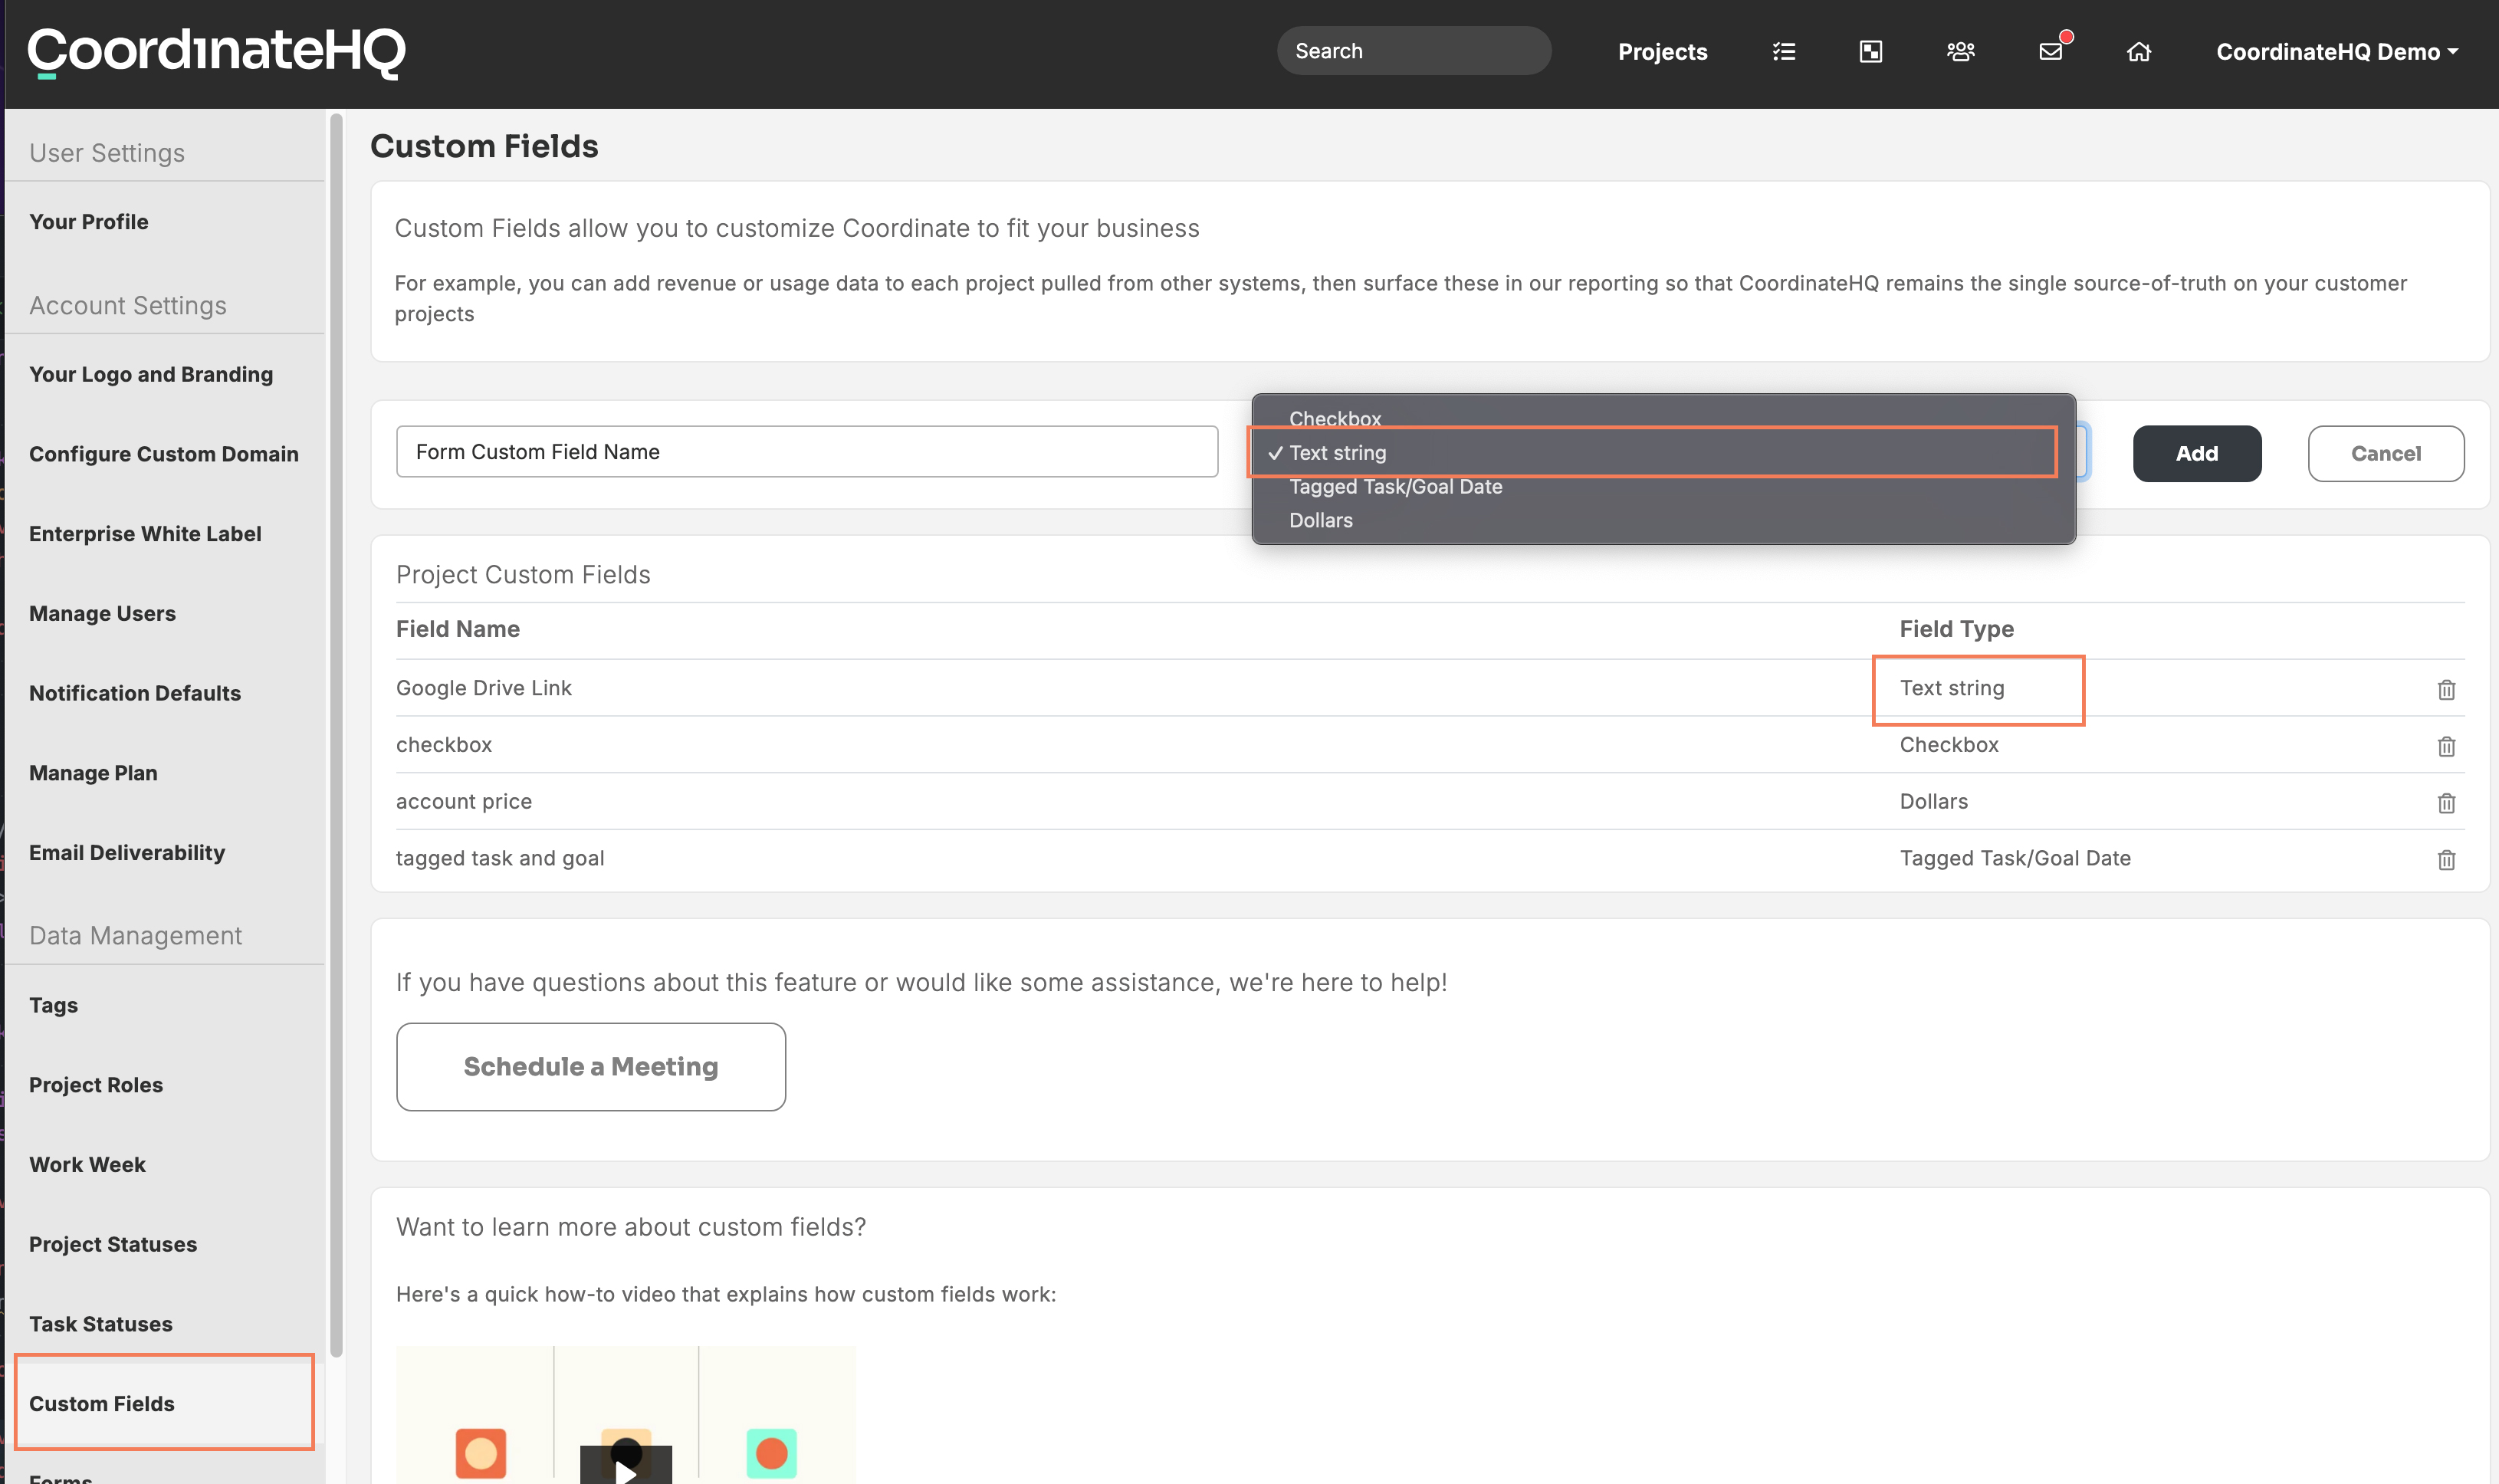Open the dashboard square icon in header

coord(1871,51)
